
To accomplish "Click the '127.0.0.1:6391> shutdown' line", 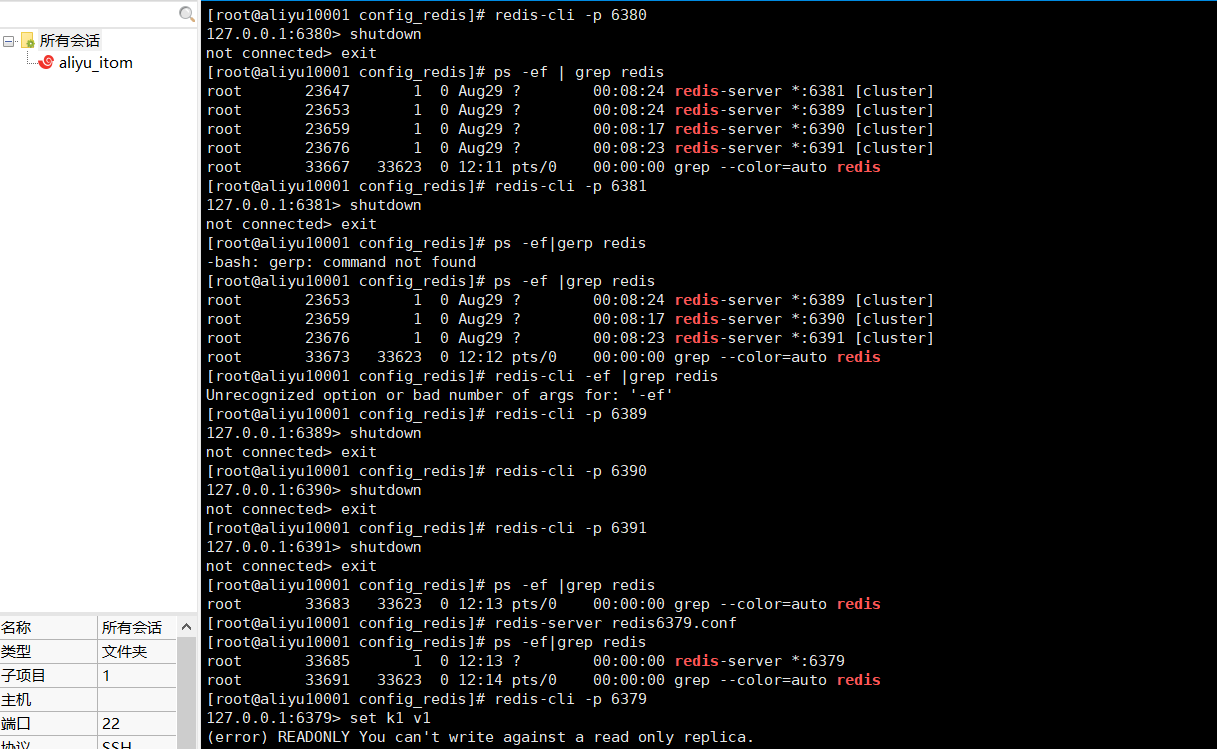I will (x=314, y=547).
